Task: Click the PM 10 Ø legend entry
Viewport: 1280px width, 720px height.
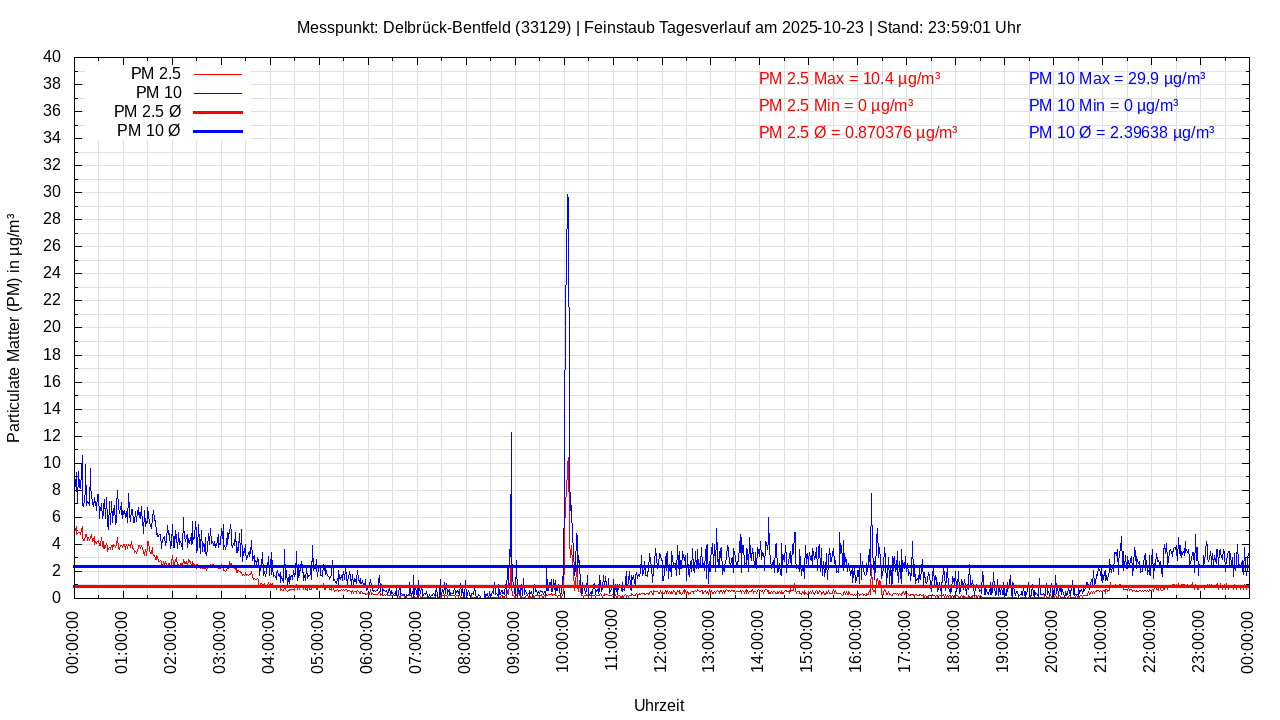Action: pyautogui.click(x=149, y=131)
